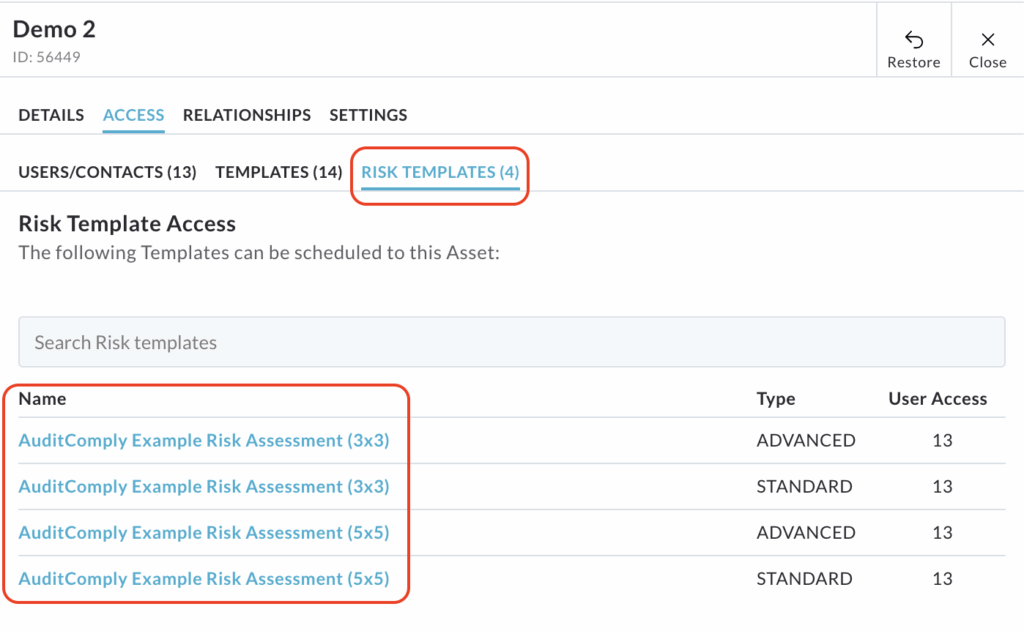Click user access count 13 in first row
Image resolution: width=1024 pixels, height=631 pixels.
(x=942, y=440)
